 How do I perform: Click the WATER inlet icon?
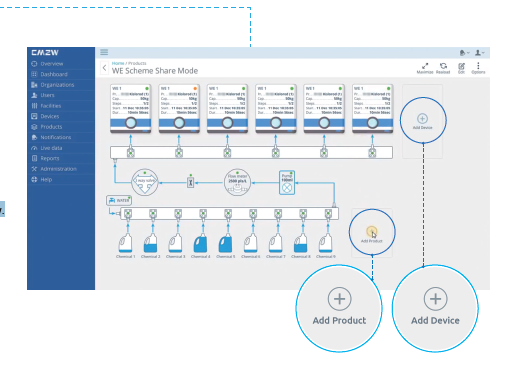pos(119,200)
